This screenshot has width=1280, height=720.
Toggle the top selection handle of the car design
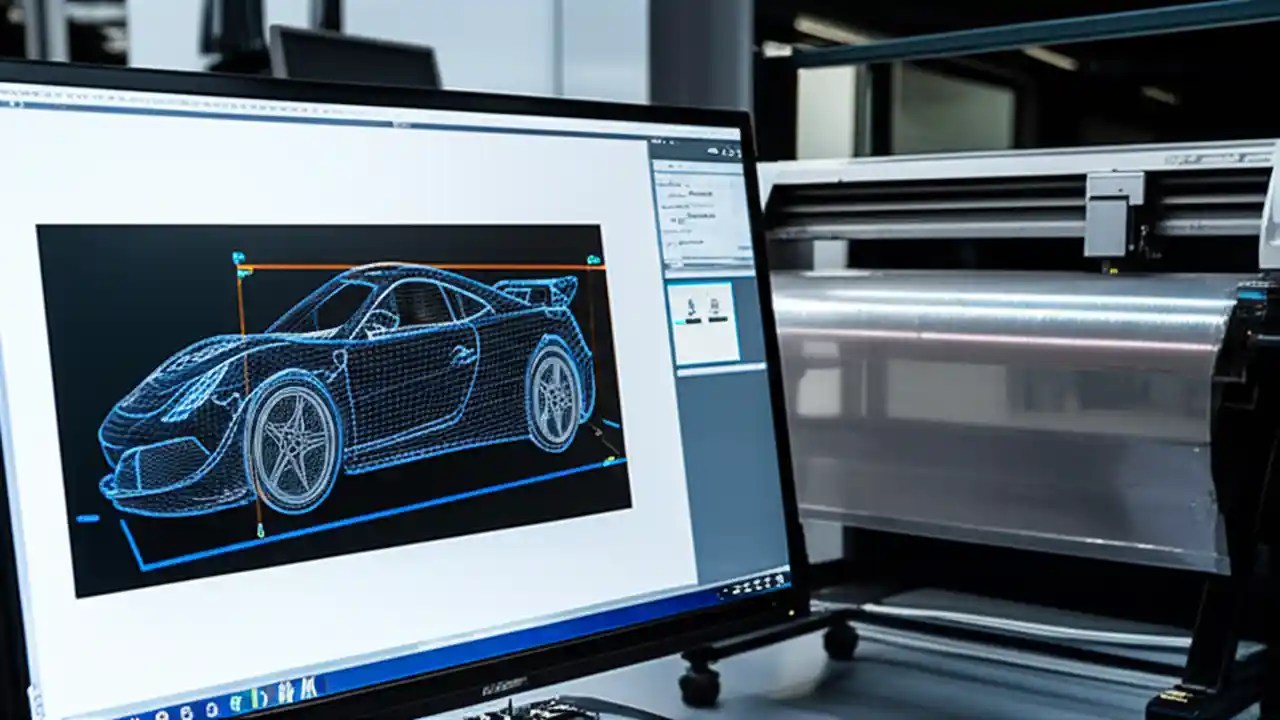click(x=237, y=256)
